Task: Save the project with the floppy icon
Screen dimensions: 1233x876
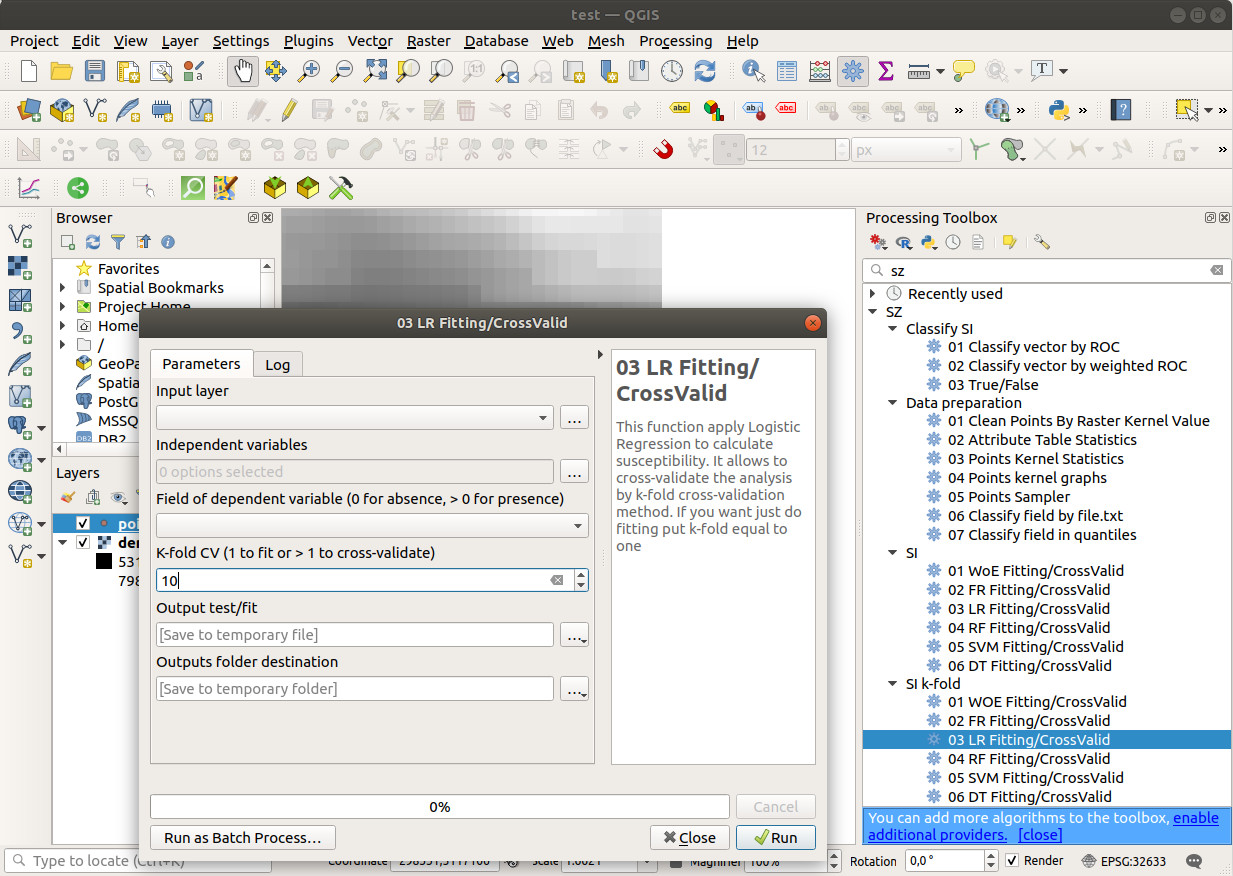Action: pos(94,71)
